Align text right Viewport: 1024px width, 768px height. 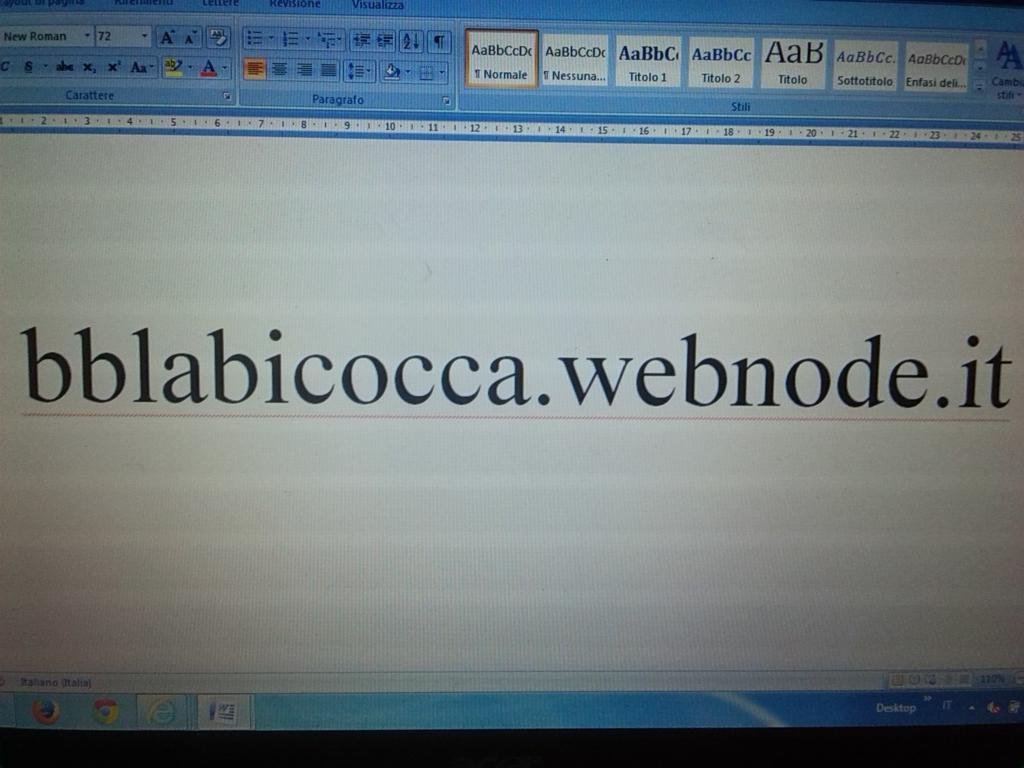304,70
